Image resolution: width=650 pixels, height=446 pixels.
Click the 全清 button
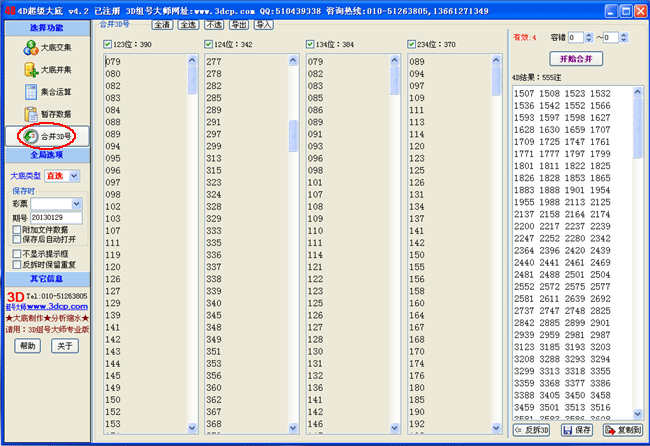[x=163, y=23]
